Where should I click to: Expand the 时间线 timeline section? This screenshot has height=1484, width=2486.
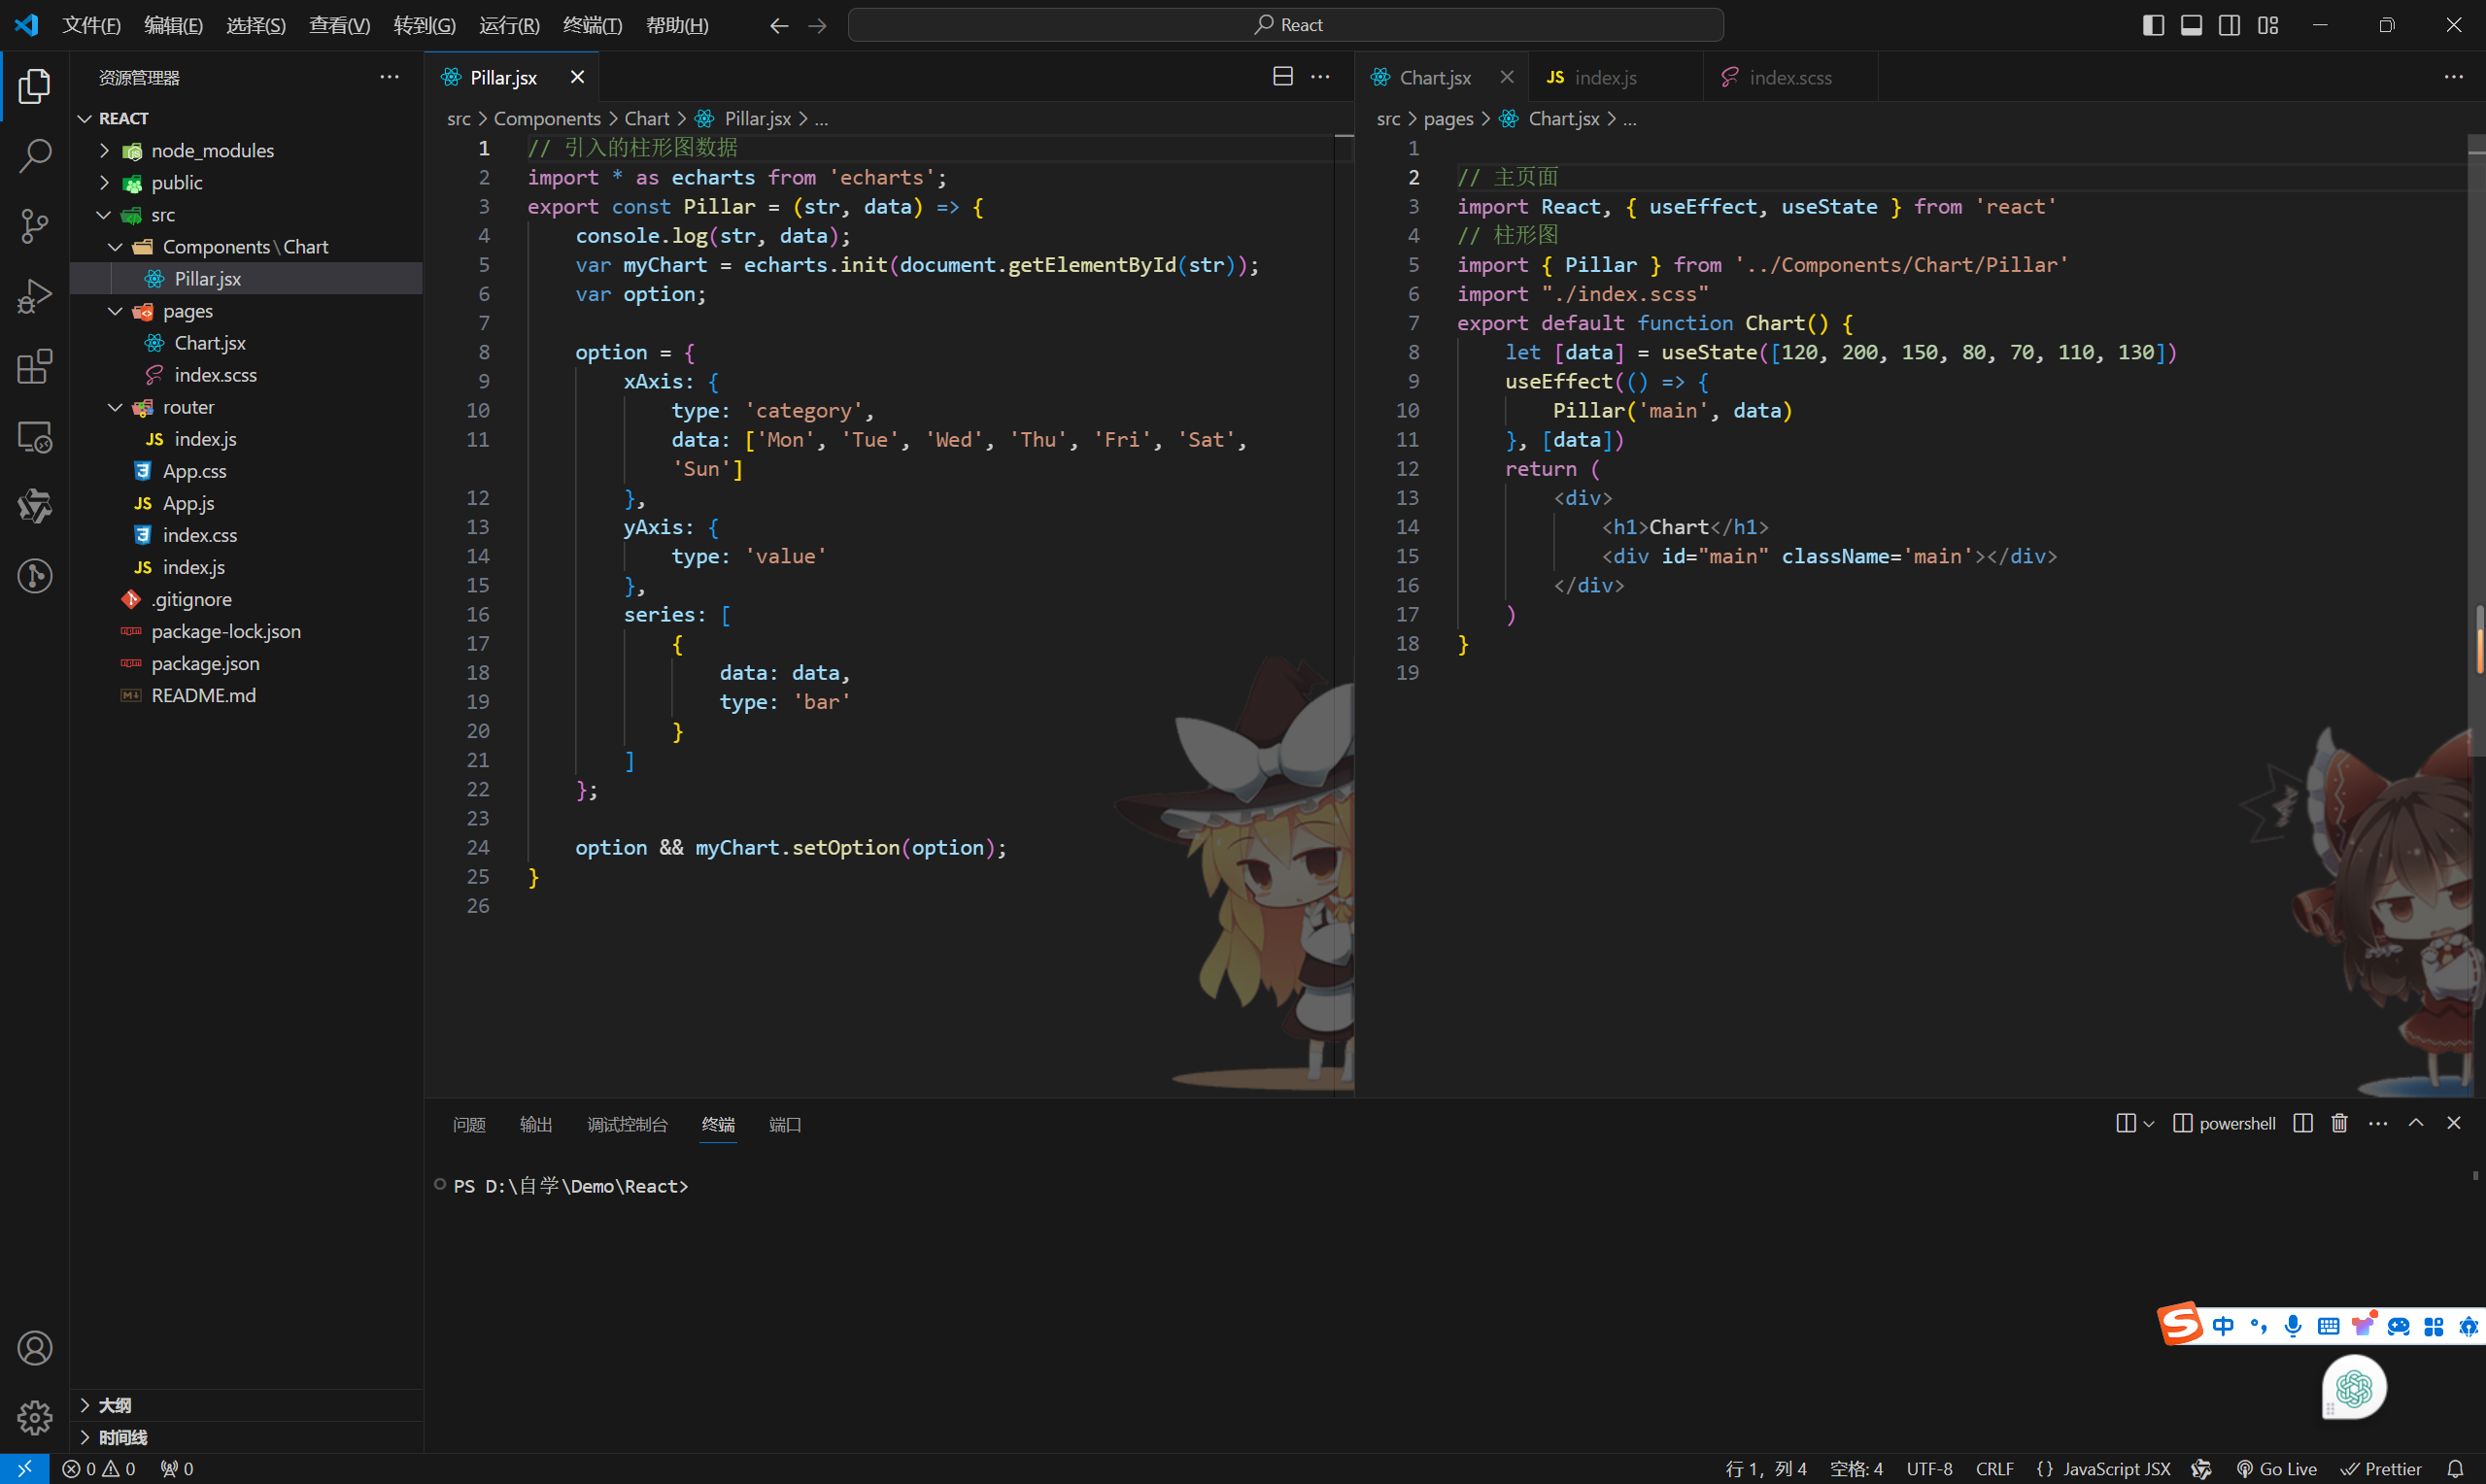(246, 1437)
